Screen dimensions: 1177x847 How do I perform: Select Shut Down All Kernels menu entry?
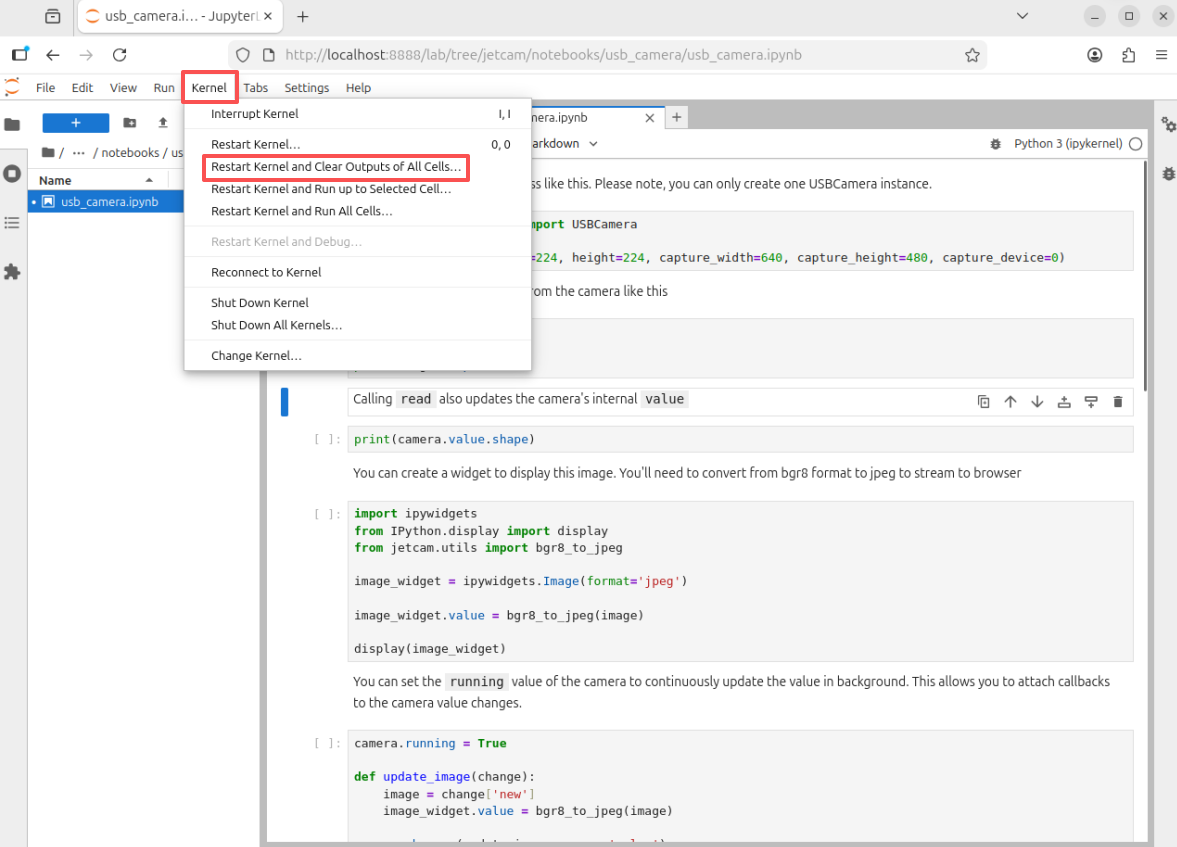coord(357,325)
